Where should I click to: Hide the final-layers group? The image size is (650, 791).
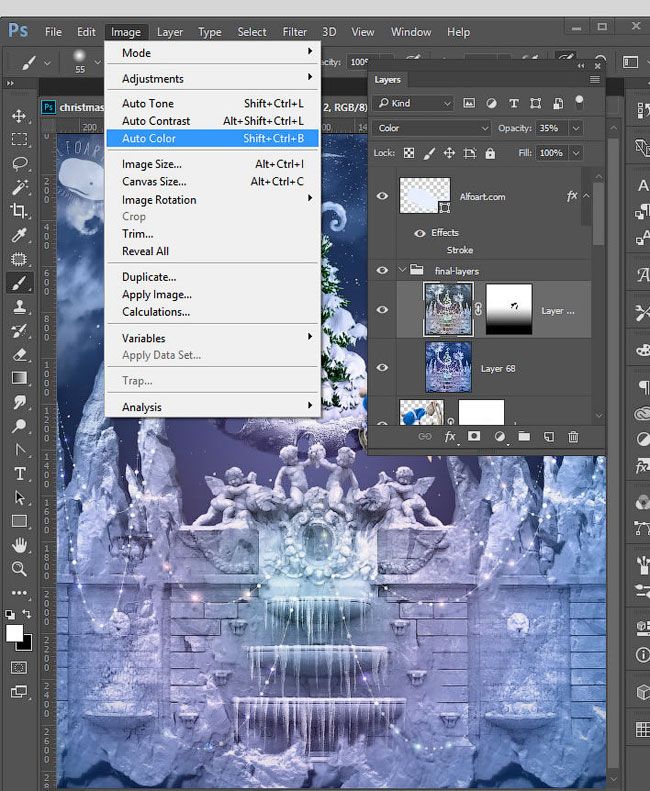(x=382, y=270)
